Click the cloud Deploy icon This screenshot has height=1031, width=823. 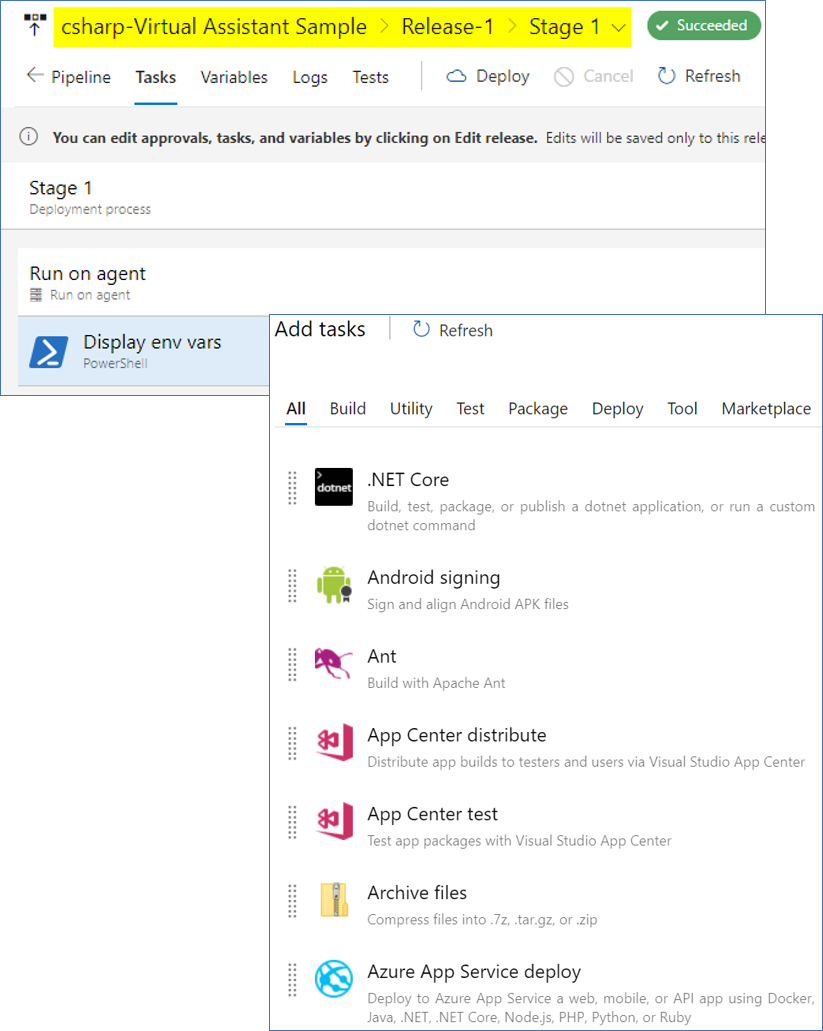(456, 76)
